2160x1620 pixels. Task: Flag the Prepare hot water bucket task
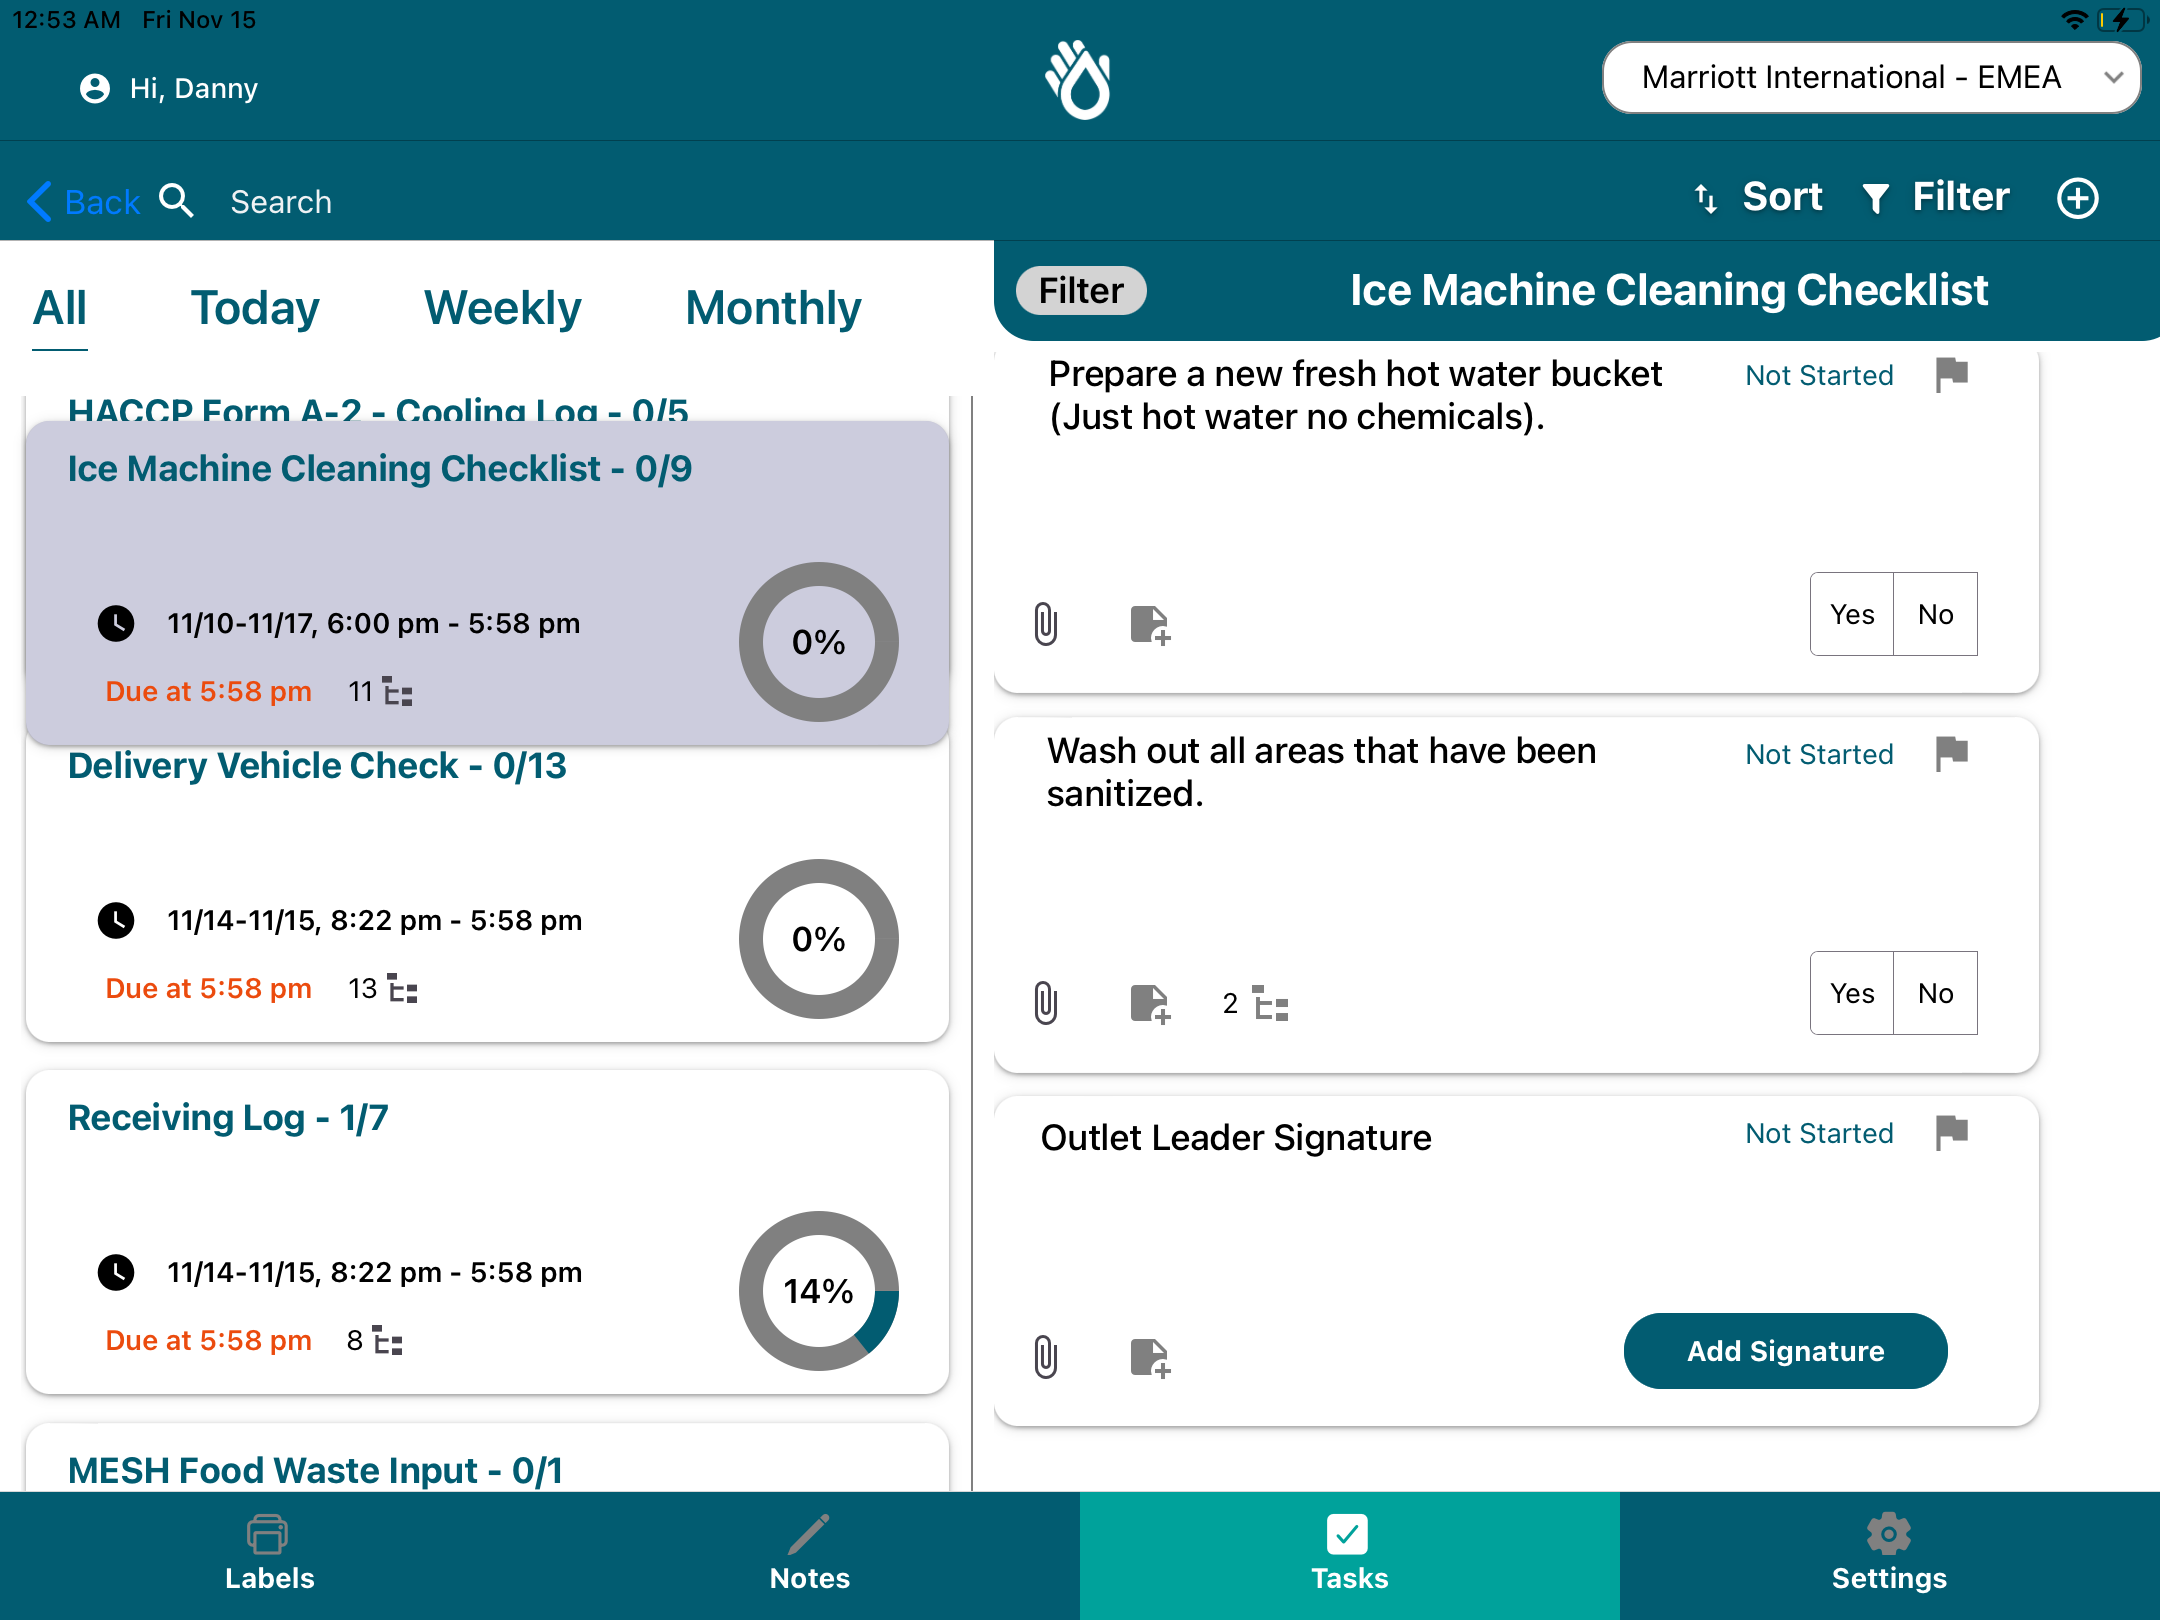(1951, 375)
